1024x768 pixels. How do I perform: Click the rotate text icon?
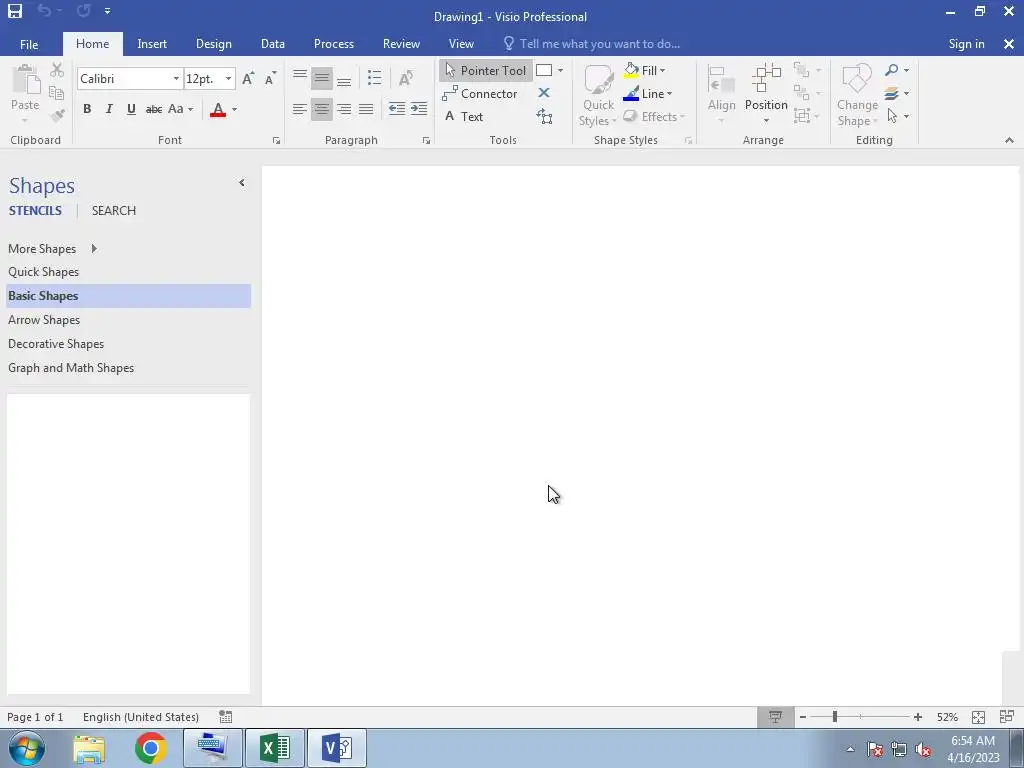tap(406, 78)
